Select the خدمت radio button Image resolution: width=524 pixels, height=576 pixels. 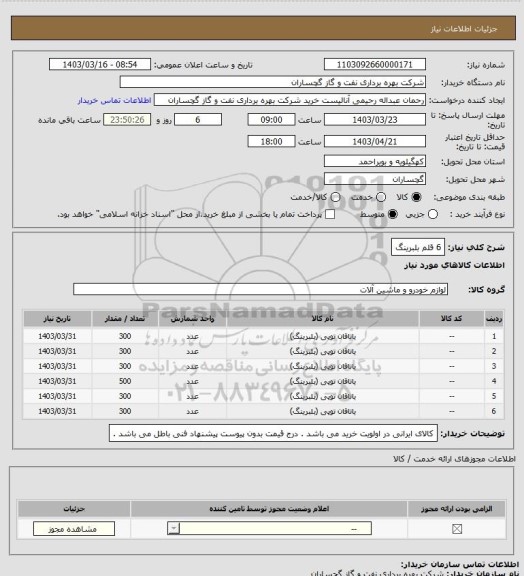[x=381, y=197]
